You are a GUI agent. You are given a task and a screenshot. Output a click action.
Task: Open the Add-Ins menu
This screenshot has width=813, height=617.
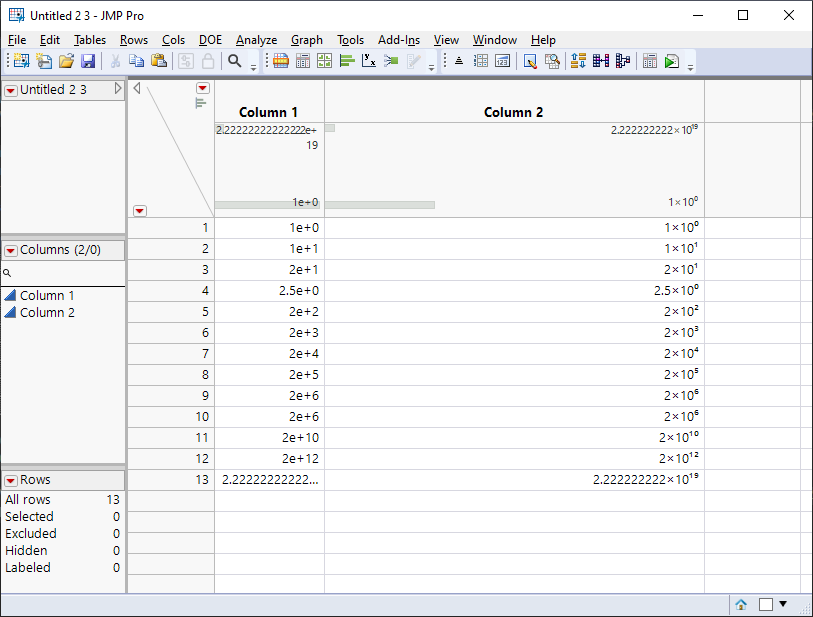tap(399, 40)
